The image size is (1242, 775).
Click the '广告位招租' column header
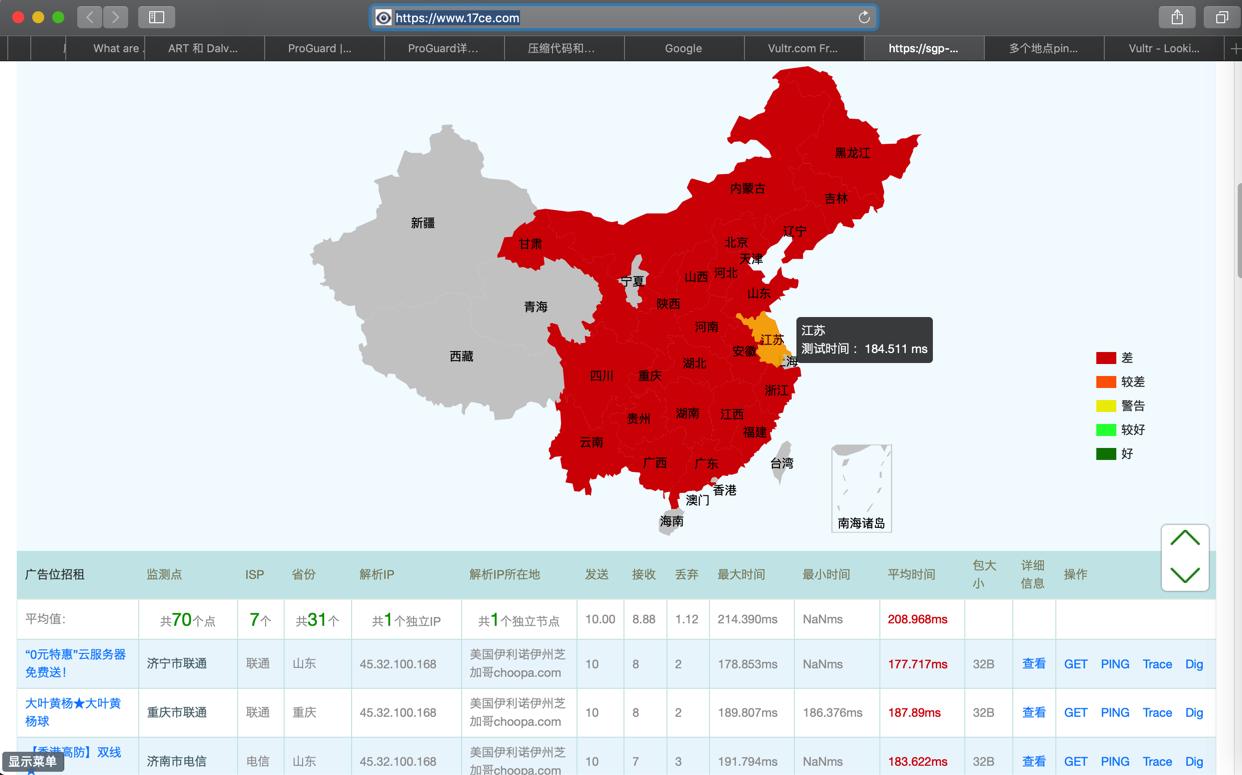[55, 575]
